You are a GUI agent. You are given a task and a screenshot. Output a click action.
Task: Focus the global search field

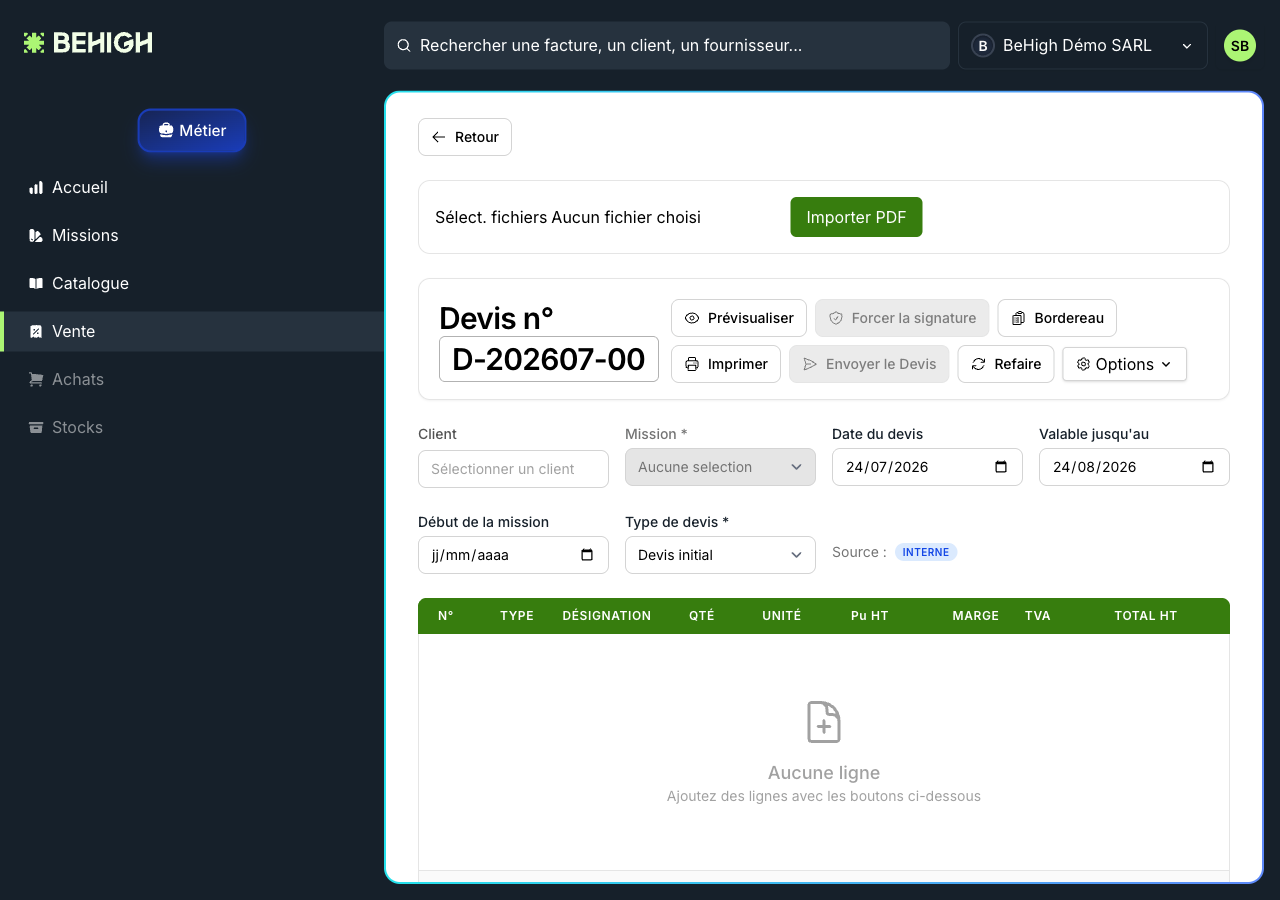click(667, 46)
